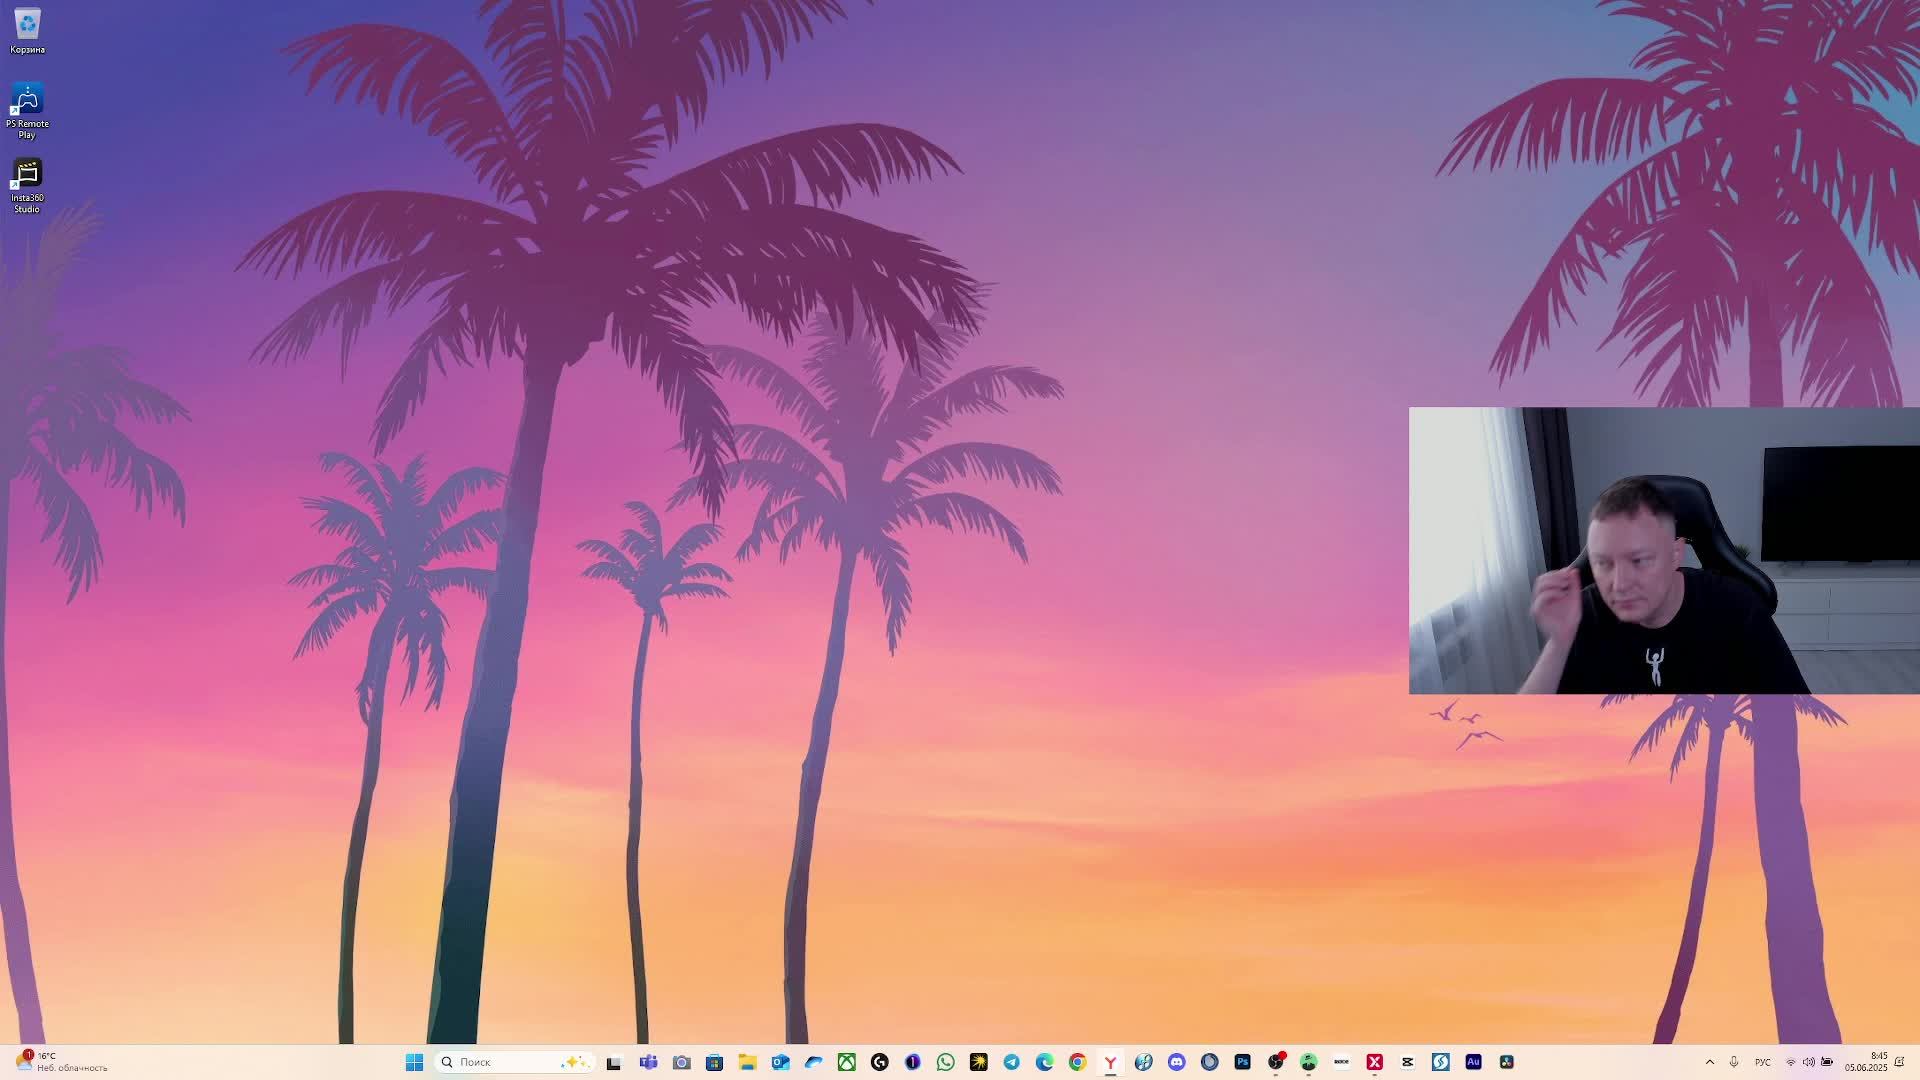Open the Recycle Bin (Корзина) desktop icon

[x=27, y=30]
